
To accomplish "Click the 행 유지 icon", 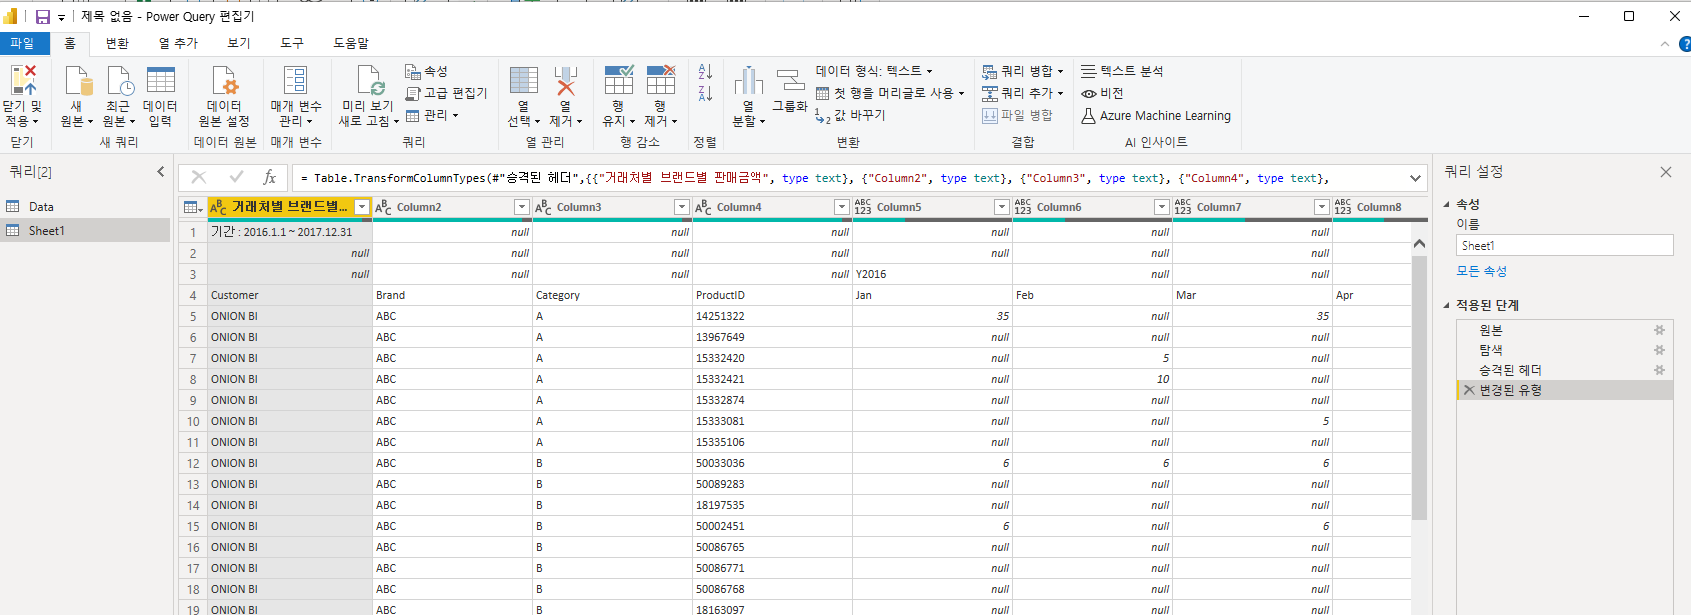I will (619, 80).
